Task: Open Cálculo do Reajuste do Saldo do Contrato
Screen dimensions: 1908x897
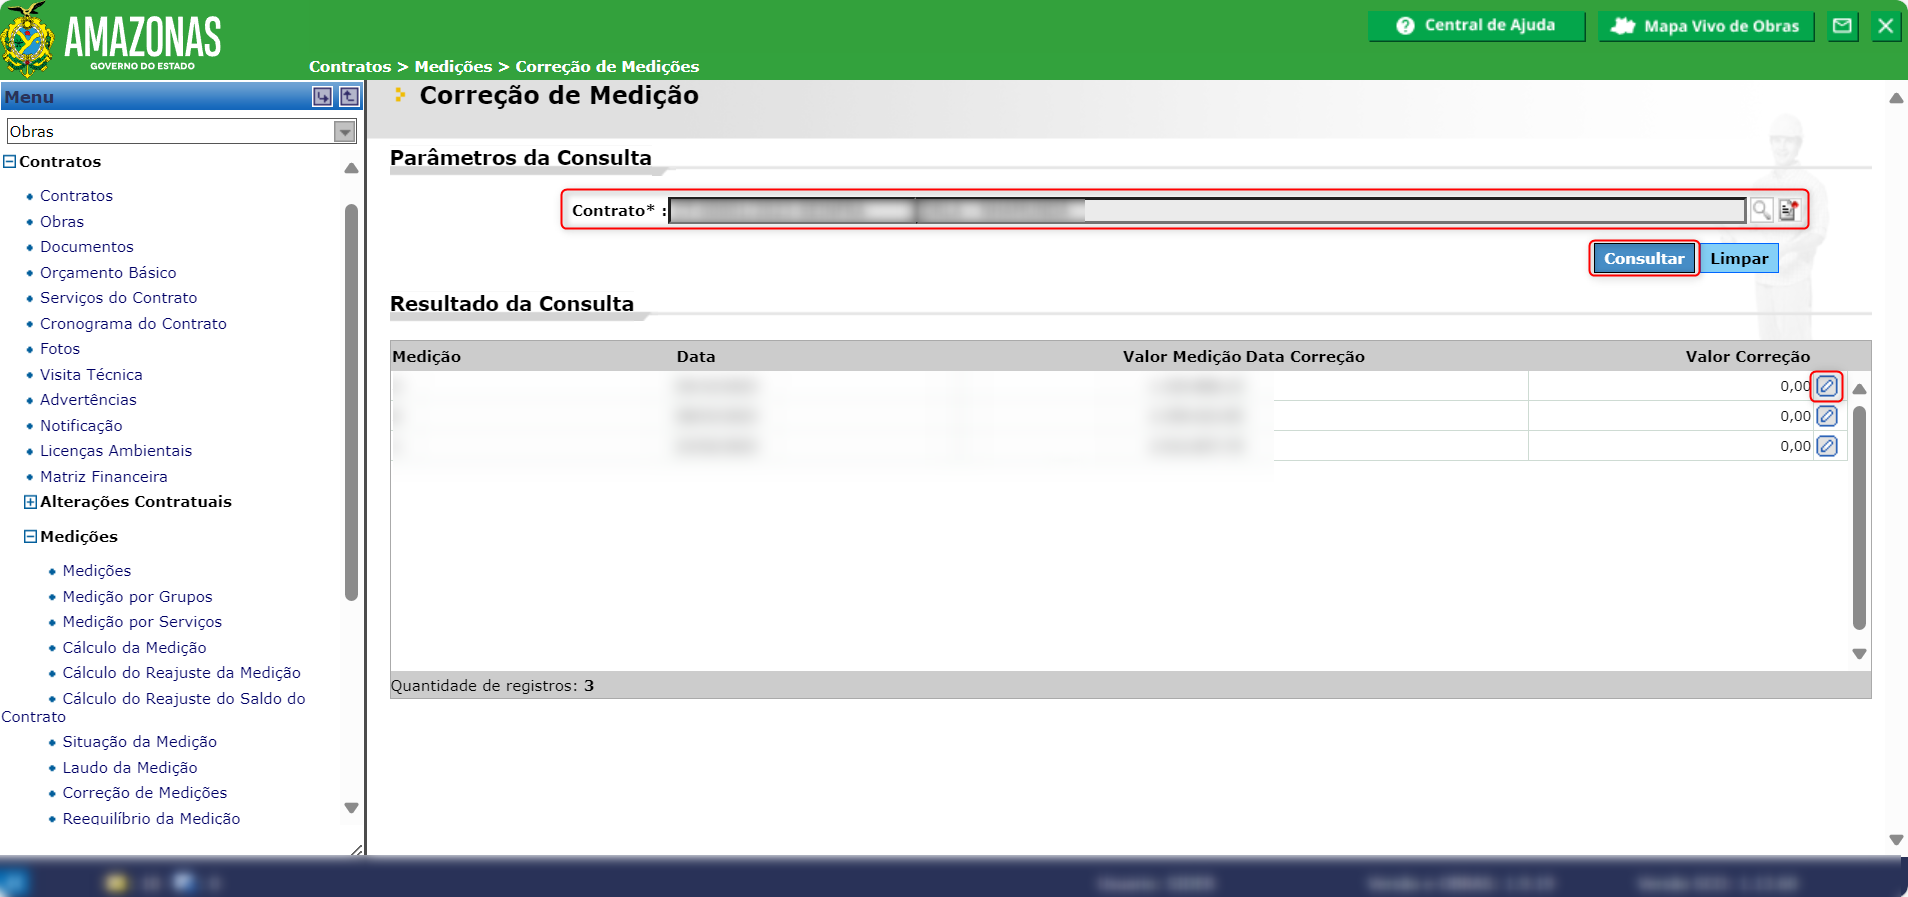Action: click(184, 699)
